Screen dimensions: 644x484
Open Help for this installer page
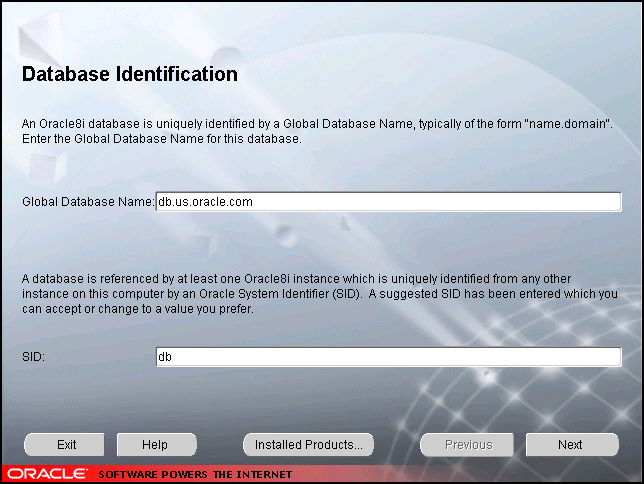[x=156, y=445]
